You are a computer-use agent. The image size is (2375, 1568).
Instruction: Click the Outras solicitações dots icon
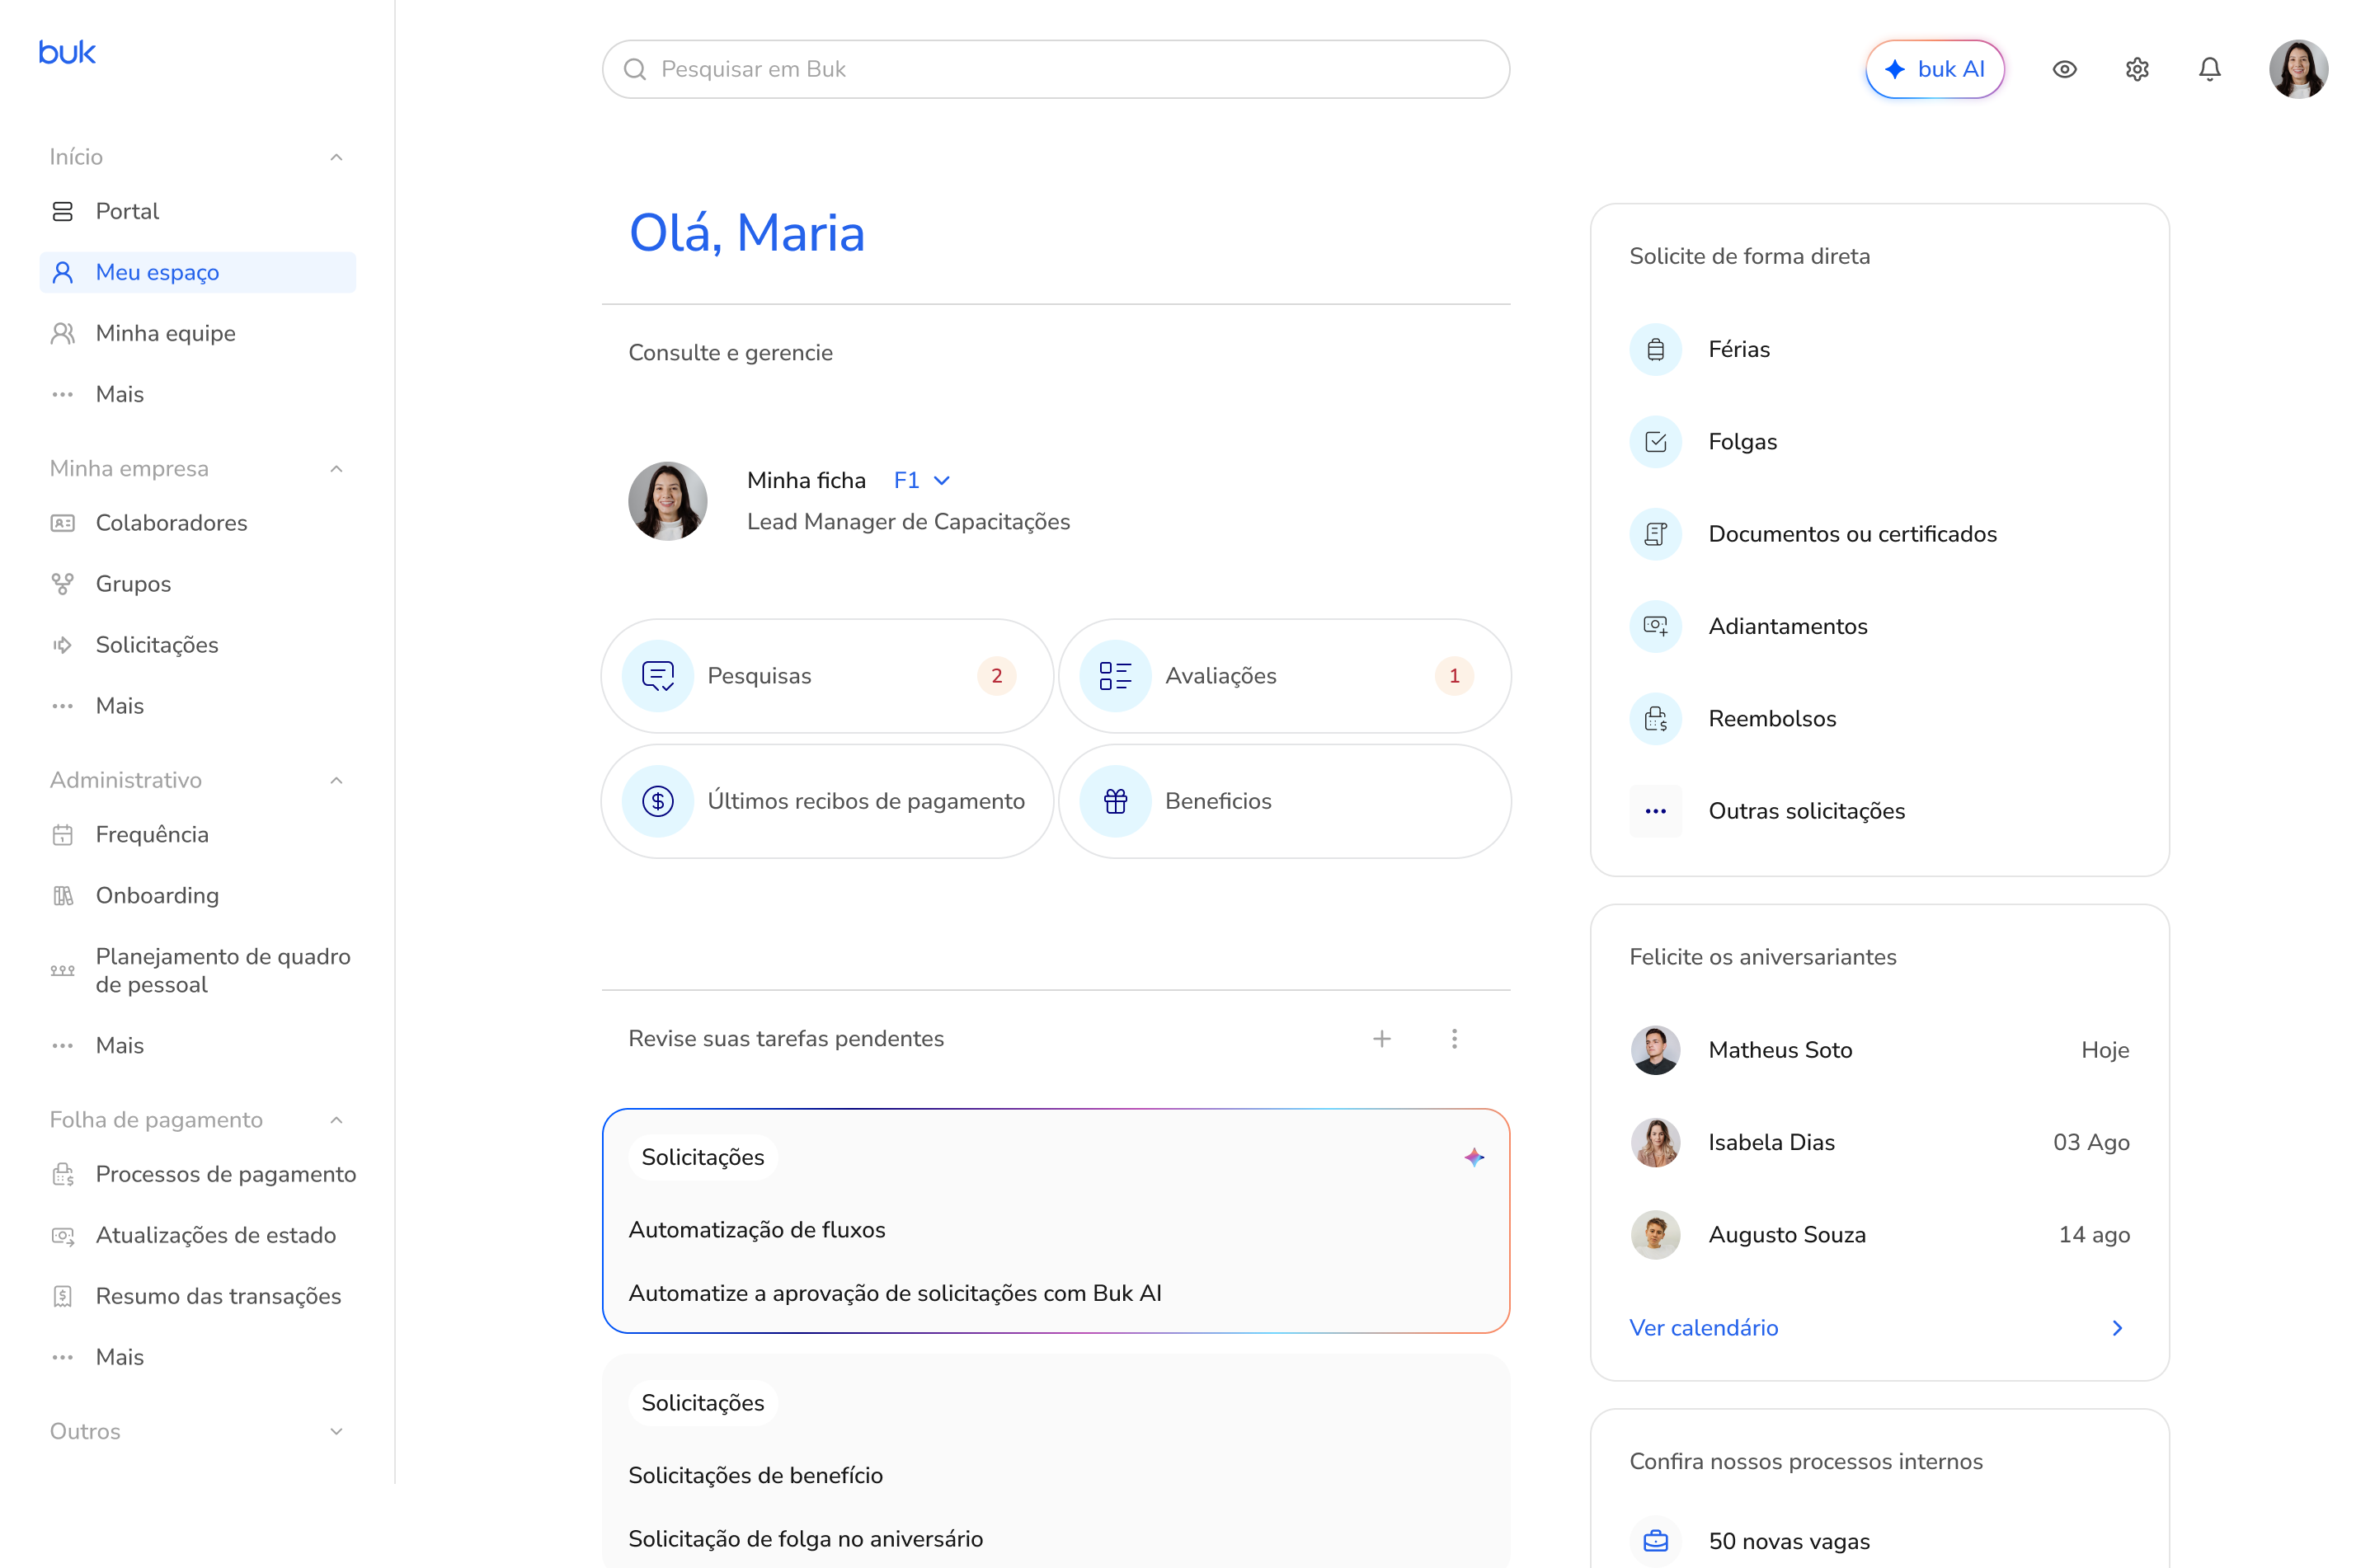(x=1655, y=811)
